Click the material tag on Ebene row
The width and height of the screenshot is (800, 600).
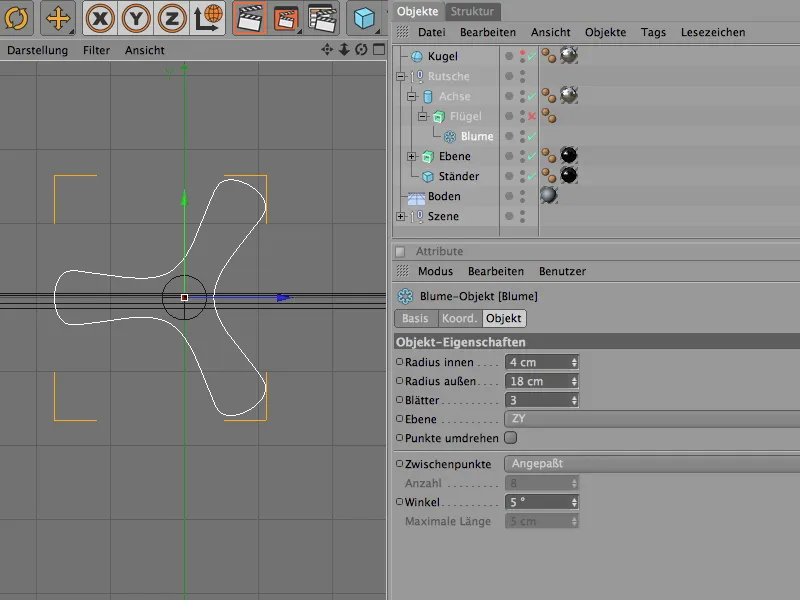(569, 156)
